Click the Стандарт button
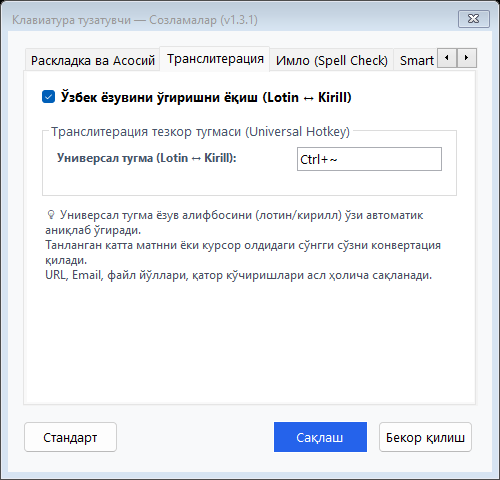 coord(70,437)
